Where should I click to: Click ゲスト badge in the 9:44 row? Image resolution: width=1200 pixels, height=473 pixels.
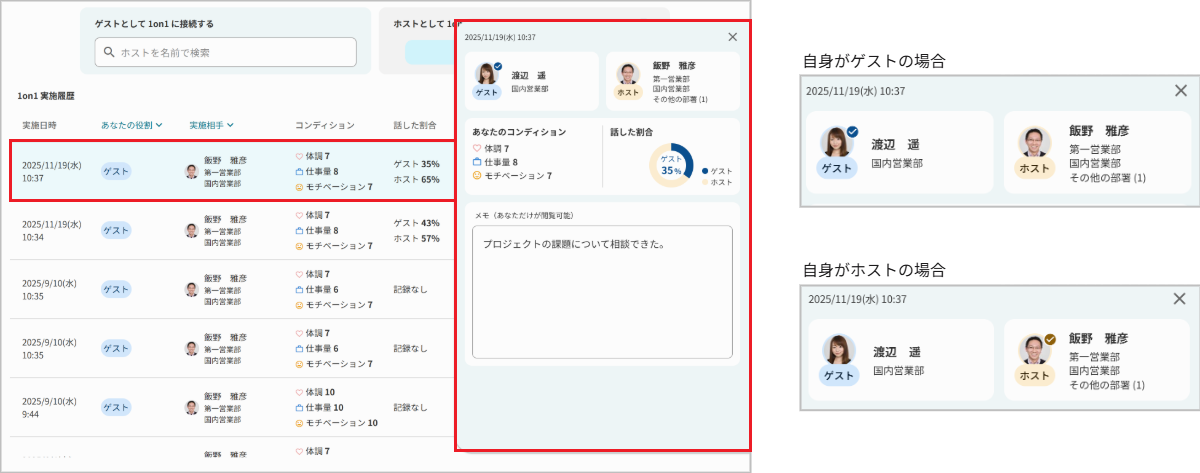pos(116,408)
